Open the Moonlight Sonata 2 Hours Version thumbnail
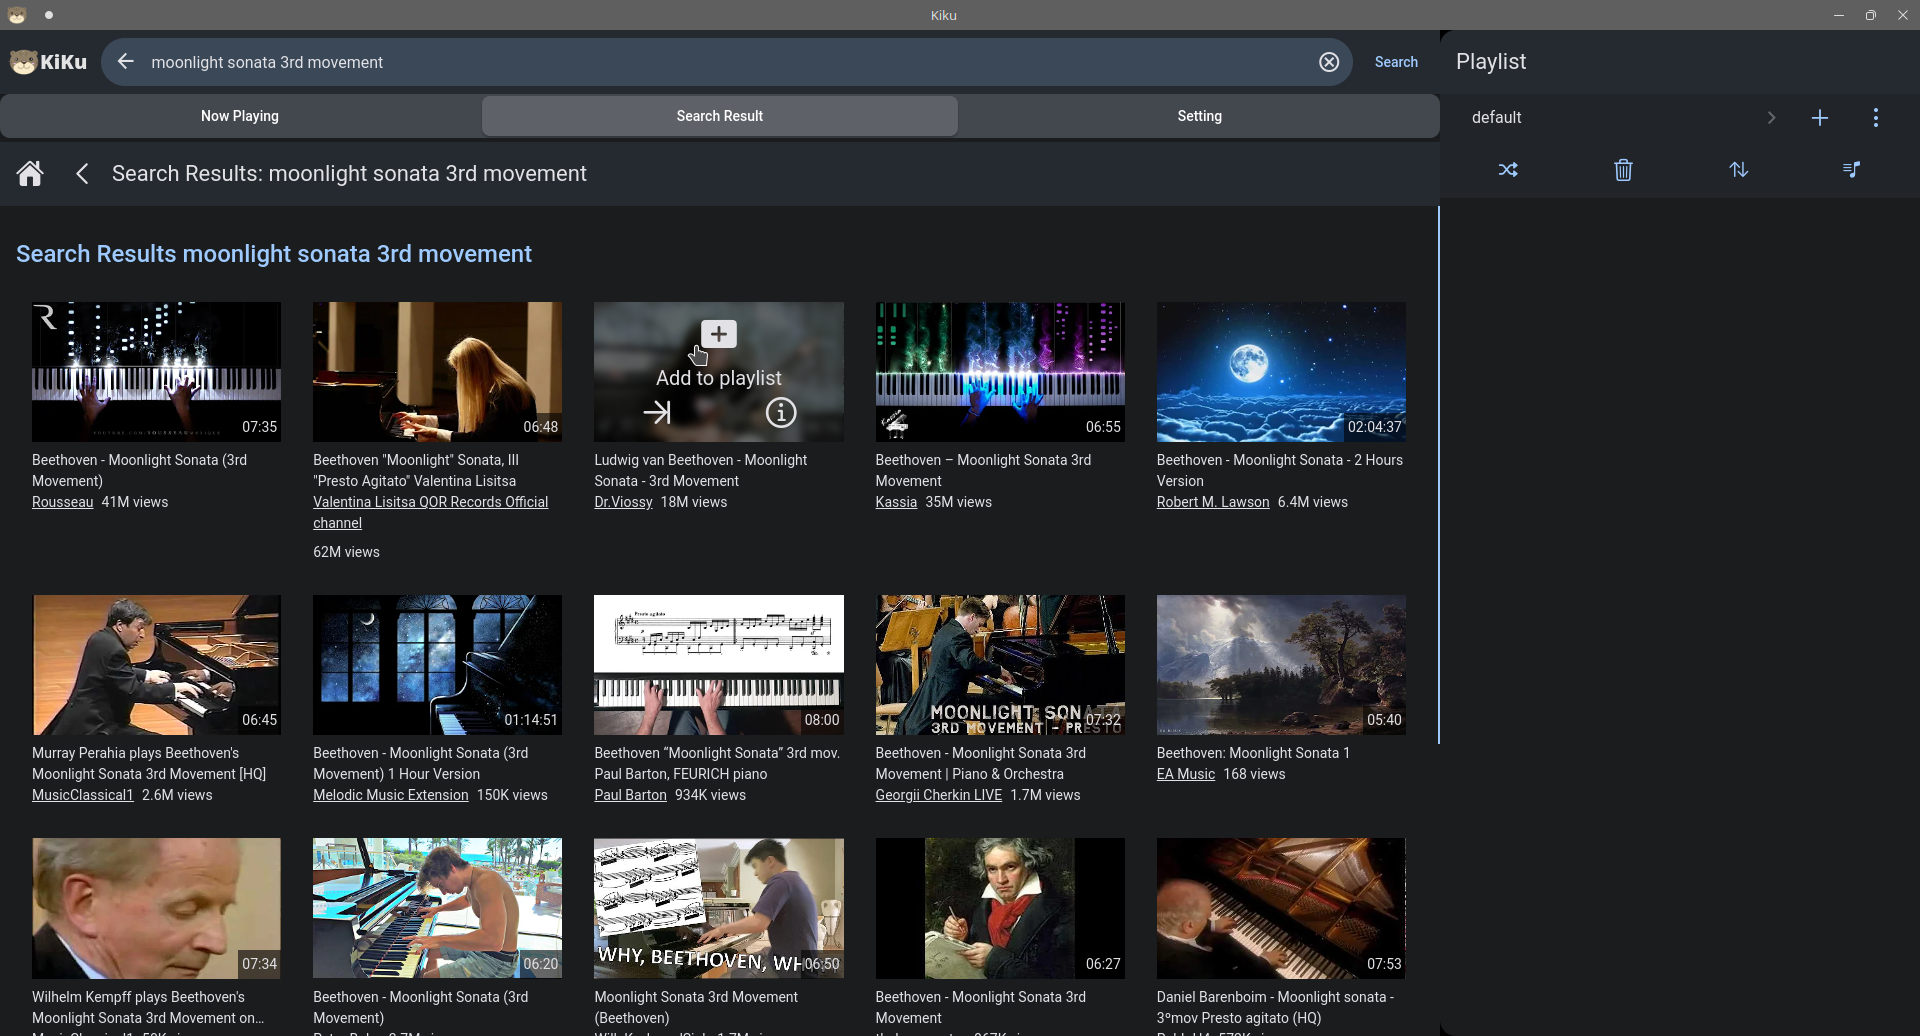1920x1036 pixels. (1280, 372)
